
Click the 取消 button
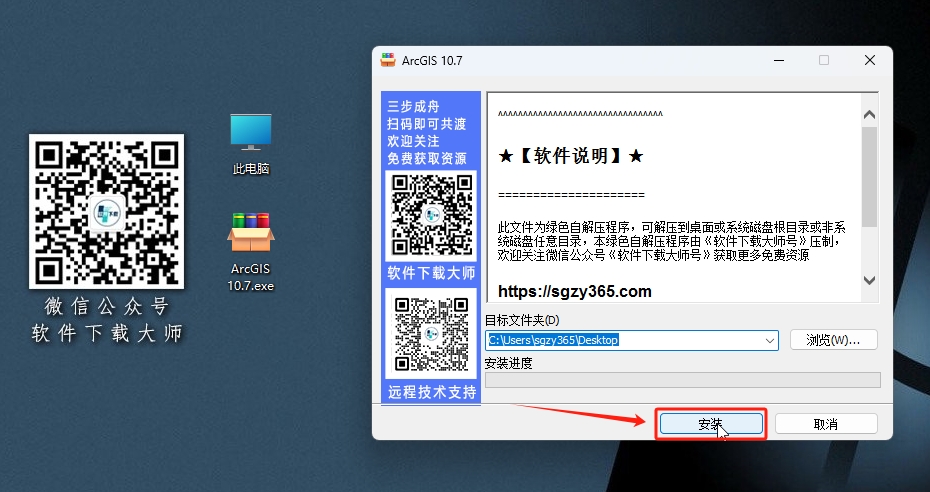[x=826, y=424]
